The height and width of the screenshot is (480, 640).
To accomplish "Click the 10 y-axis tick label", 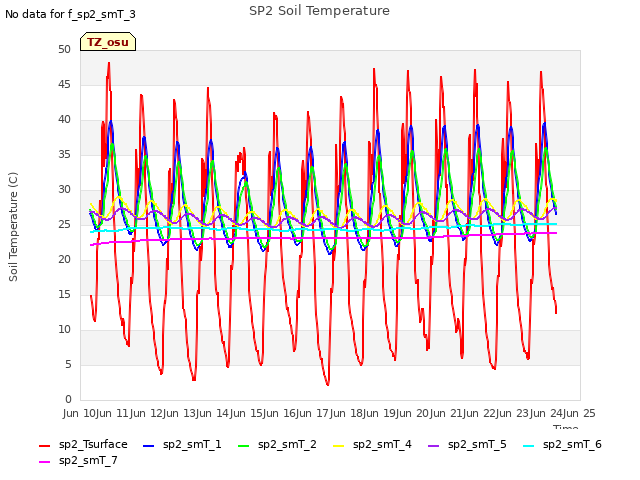I will tap(64, 329).
